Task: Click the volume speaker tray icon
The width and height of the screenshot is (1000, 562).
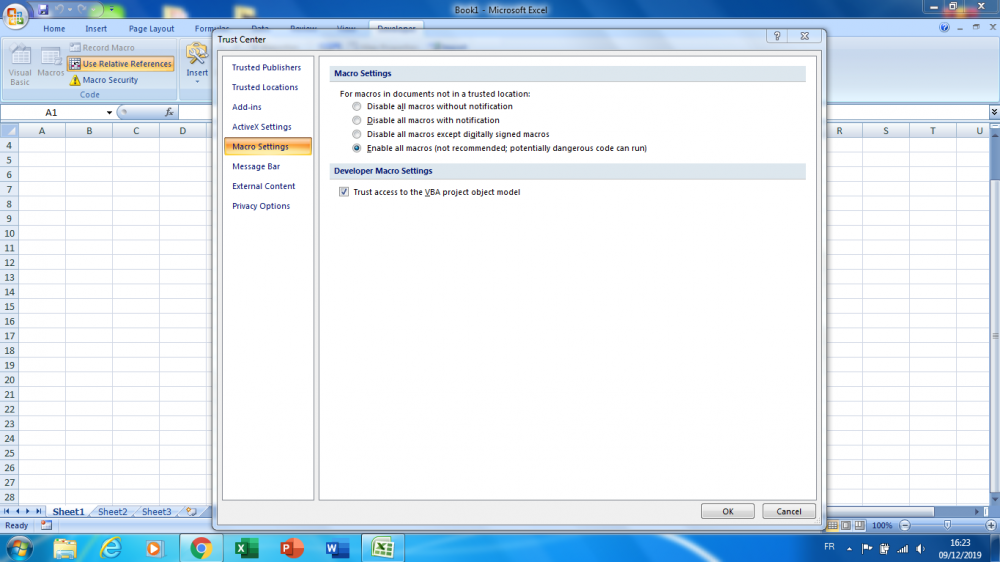Action: [x=920, y=549]
